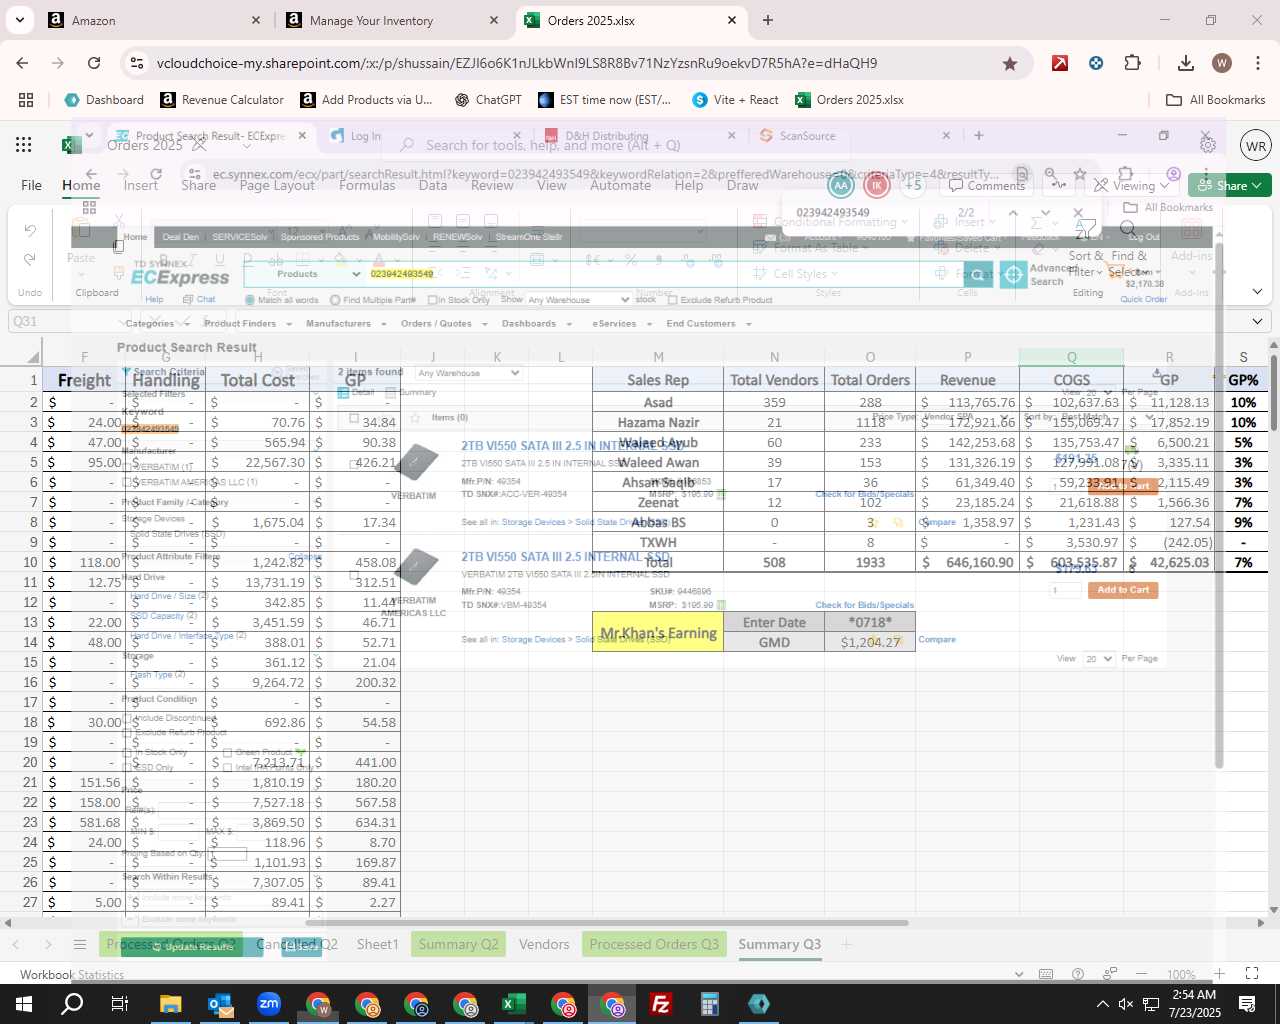Open the Processed Orders Q3 sheet tab
Viewport: 1280px width, 1024px height.
654,944
